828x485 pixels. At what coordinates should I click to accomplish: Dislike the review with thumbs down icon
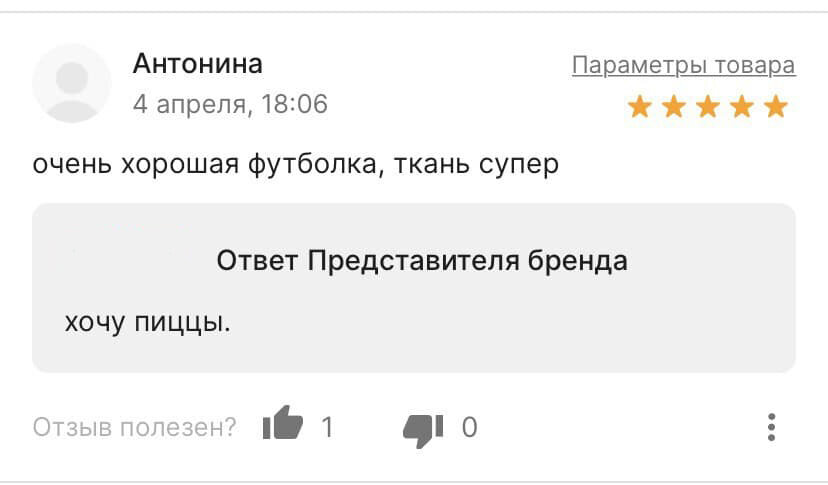point(423,431)
